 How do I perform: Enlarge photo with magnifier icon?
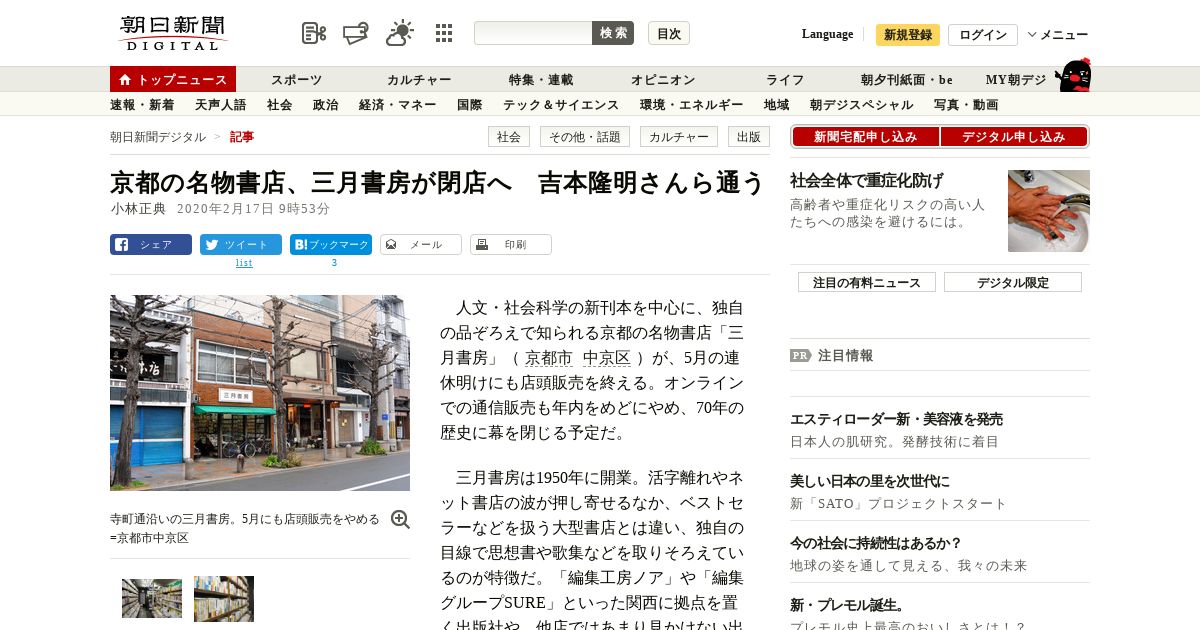(400, 519)
